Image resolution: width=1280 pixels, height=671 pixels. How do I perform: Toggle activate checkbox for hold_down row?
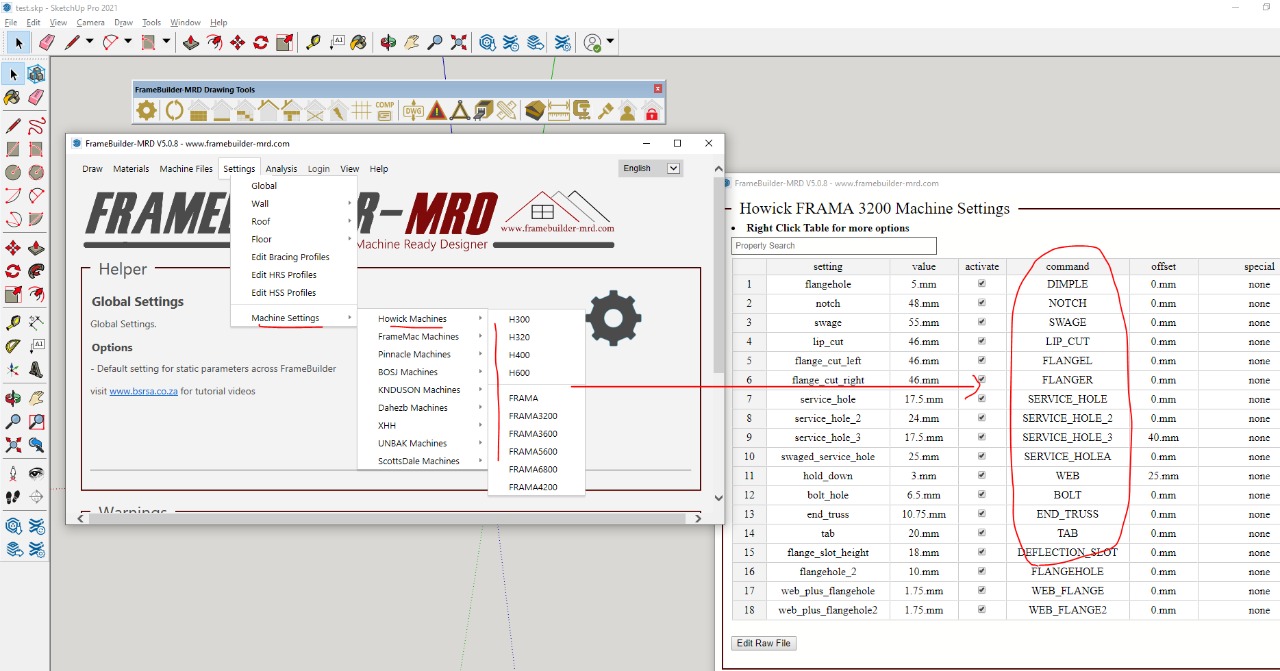[x=981, y=475]
